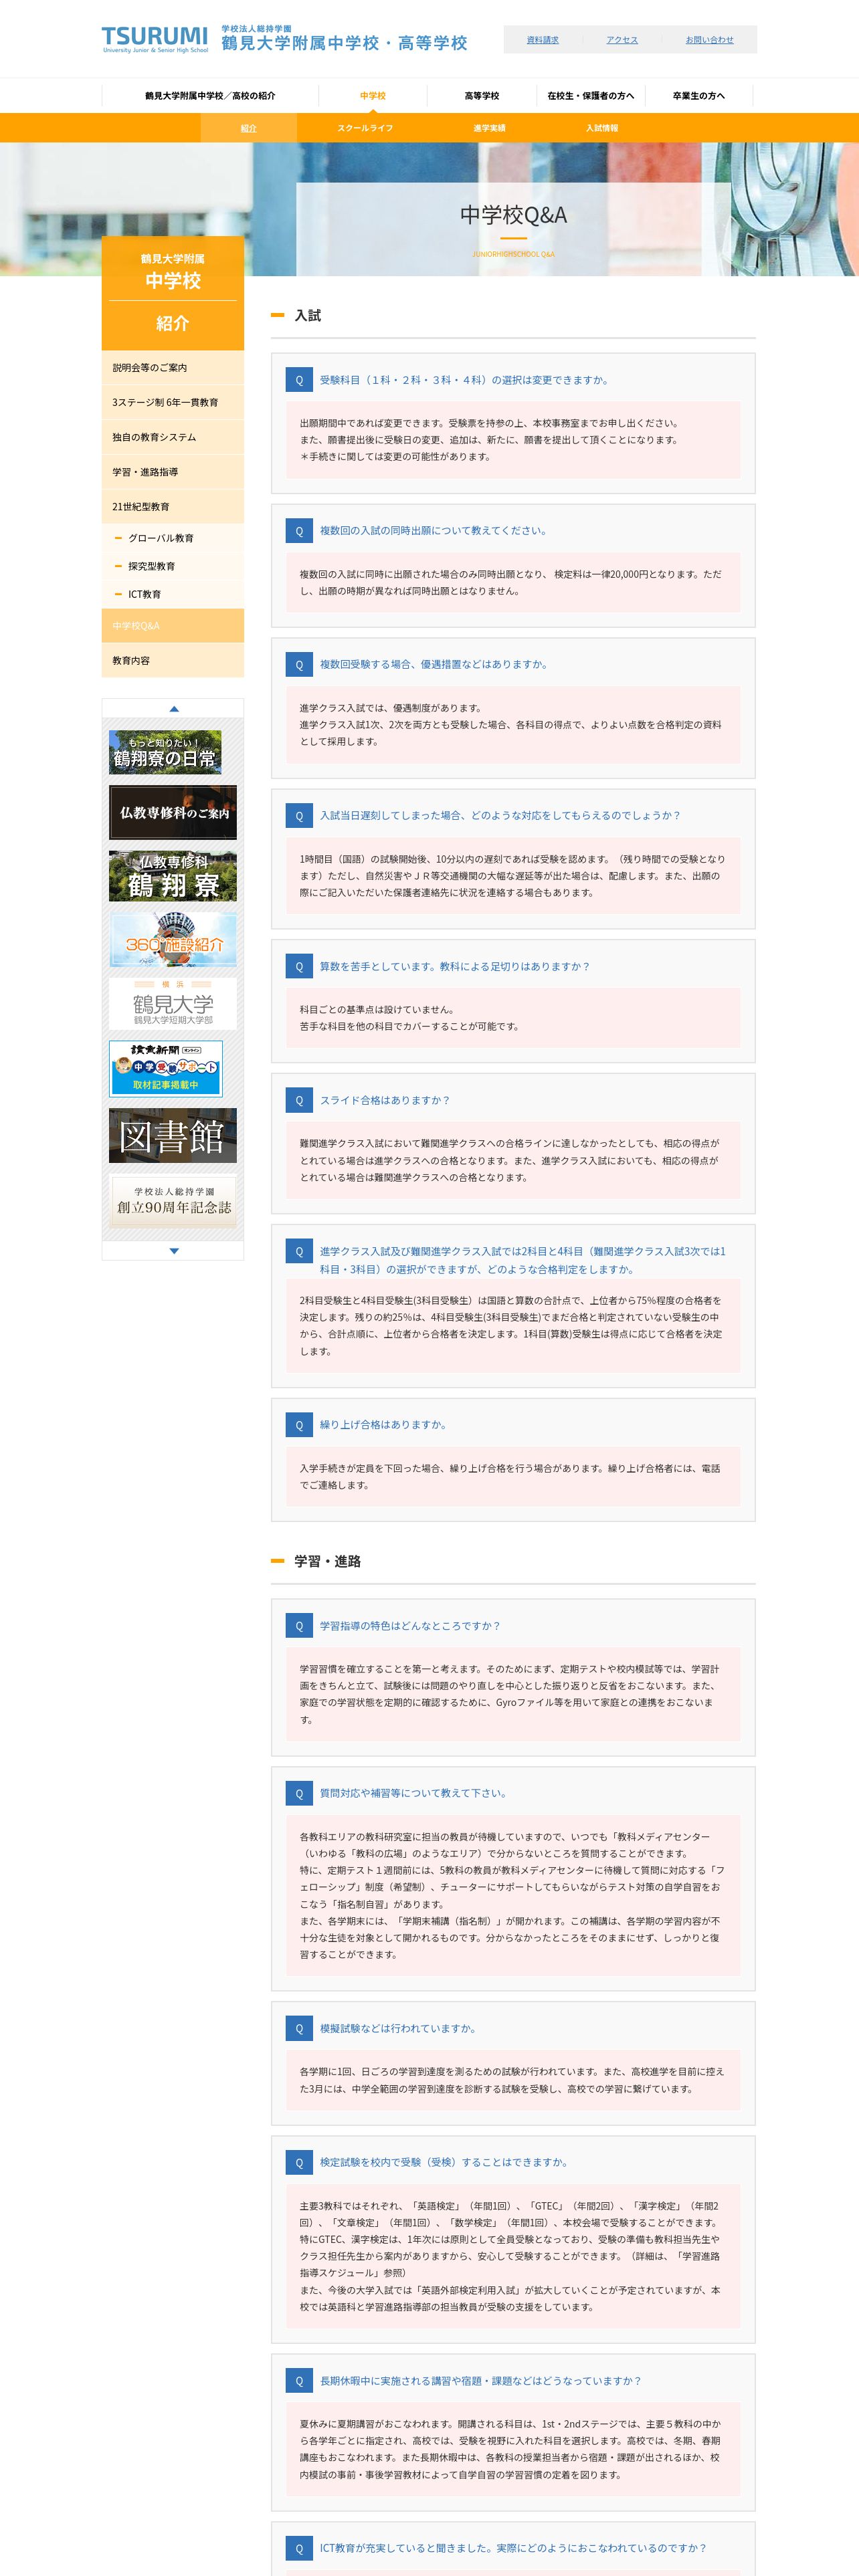This screenshot has height=2576, width=859.
Task: Switch to the 入試情報 sub-tab
Action: [602, 128]
